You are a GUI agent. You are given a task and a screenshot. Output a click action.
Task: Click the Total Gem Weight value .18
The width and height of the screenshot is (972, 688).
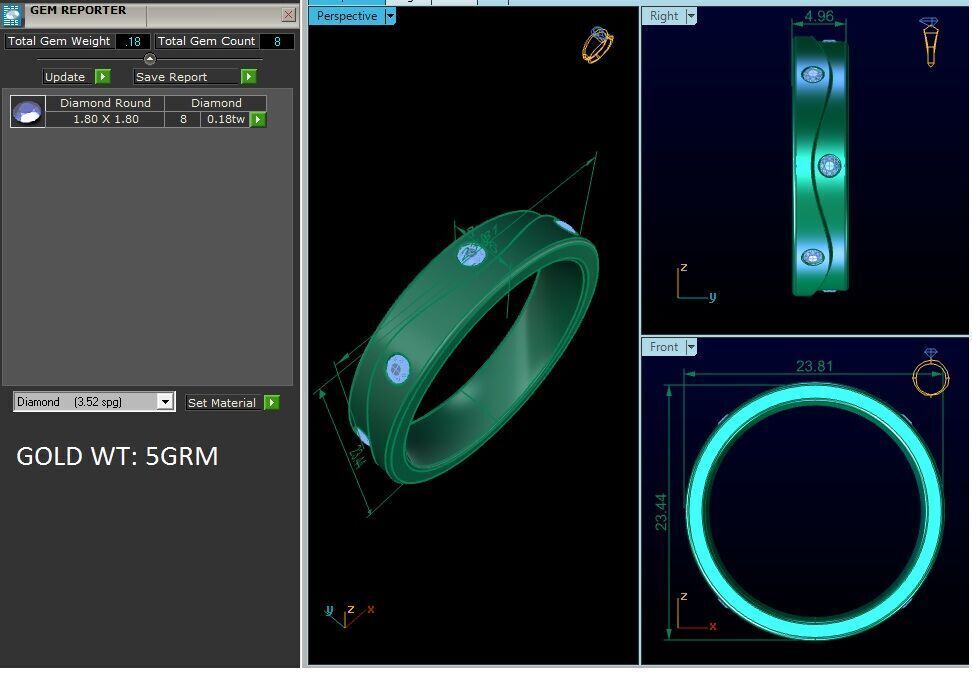tap(133, 42)
